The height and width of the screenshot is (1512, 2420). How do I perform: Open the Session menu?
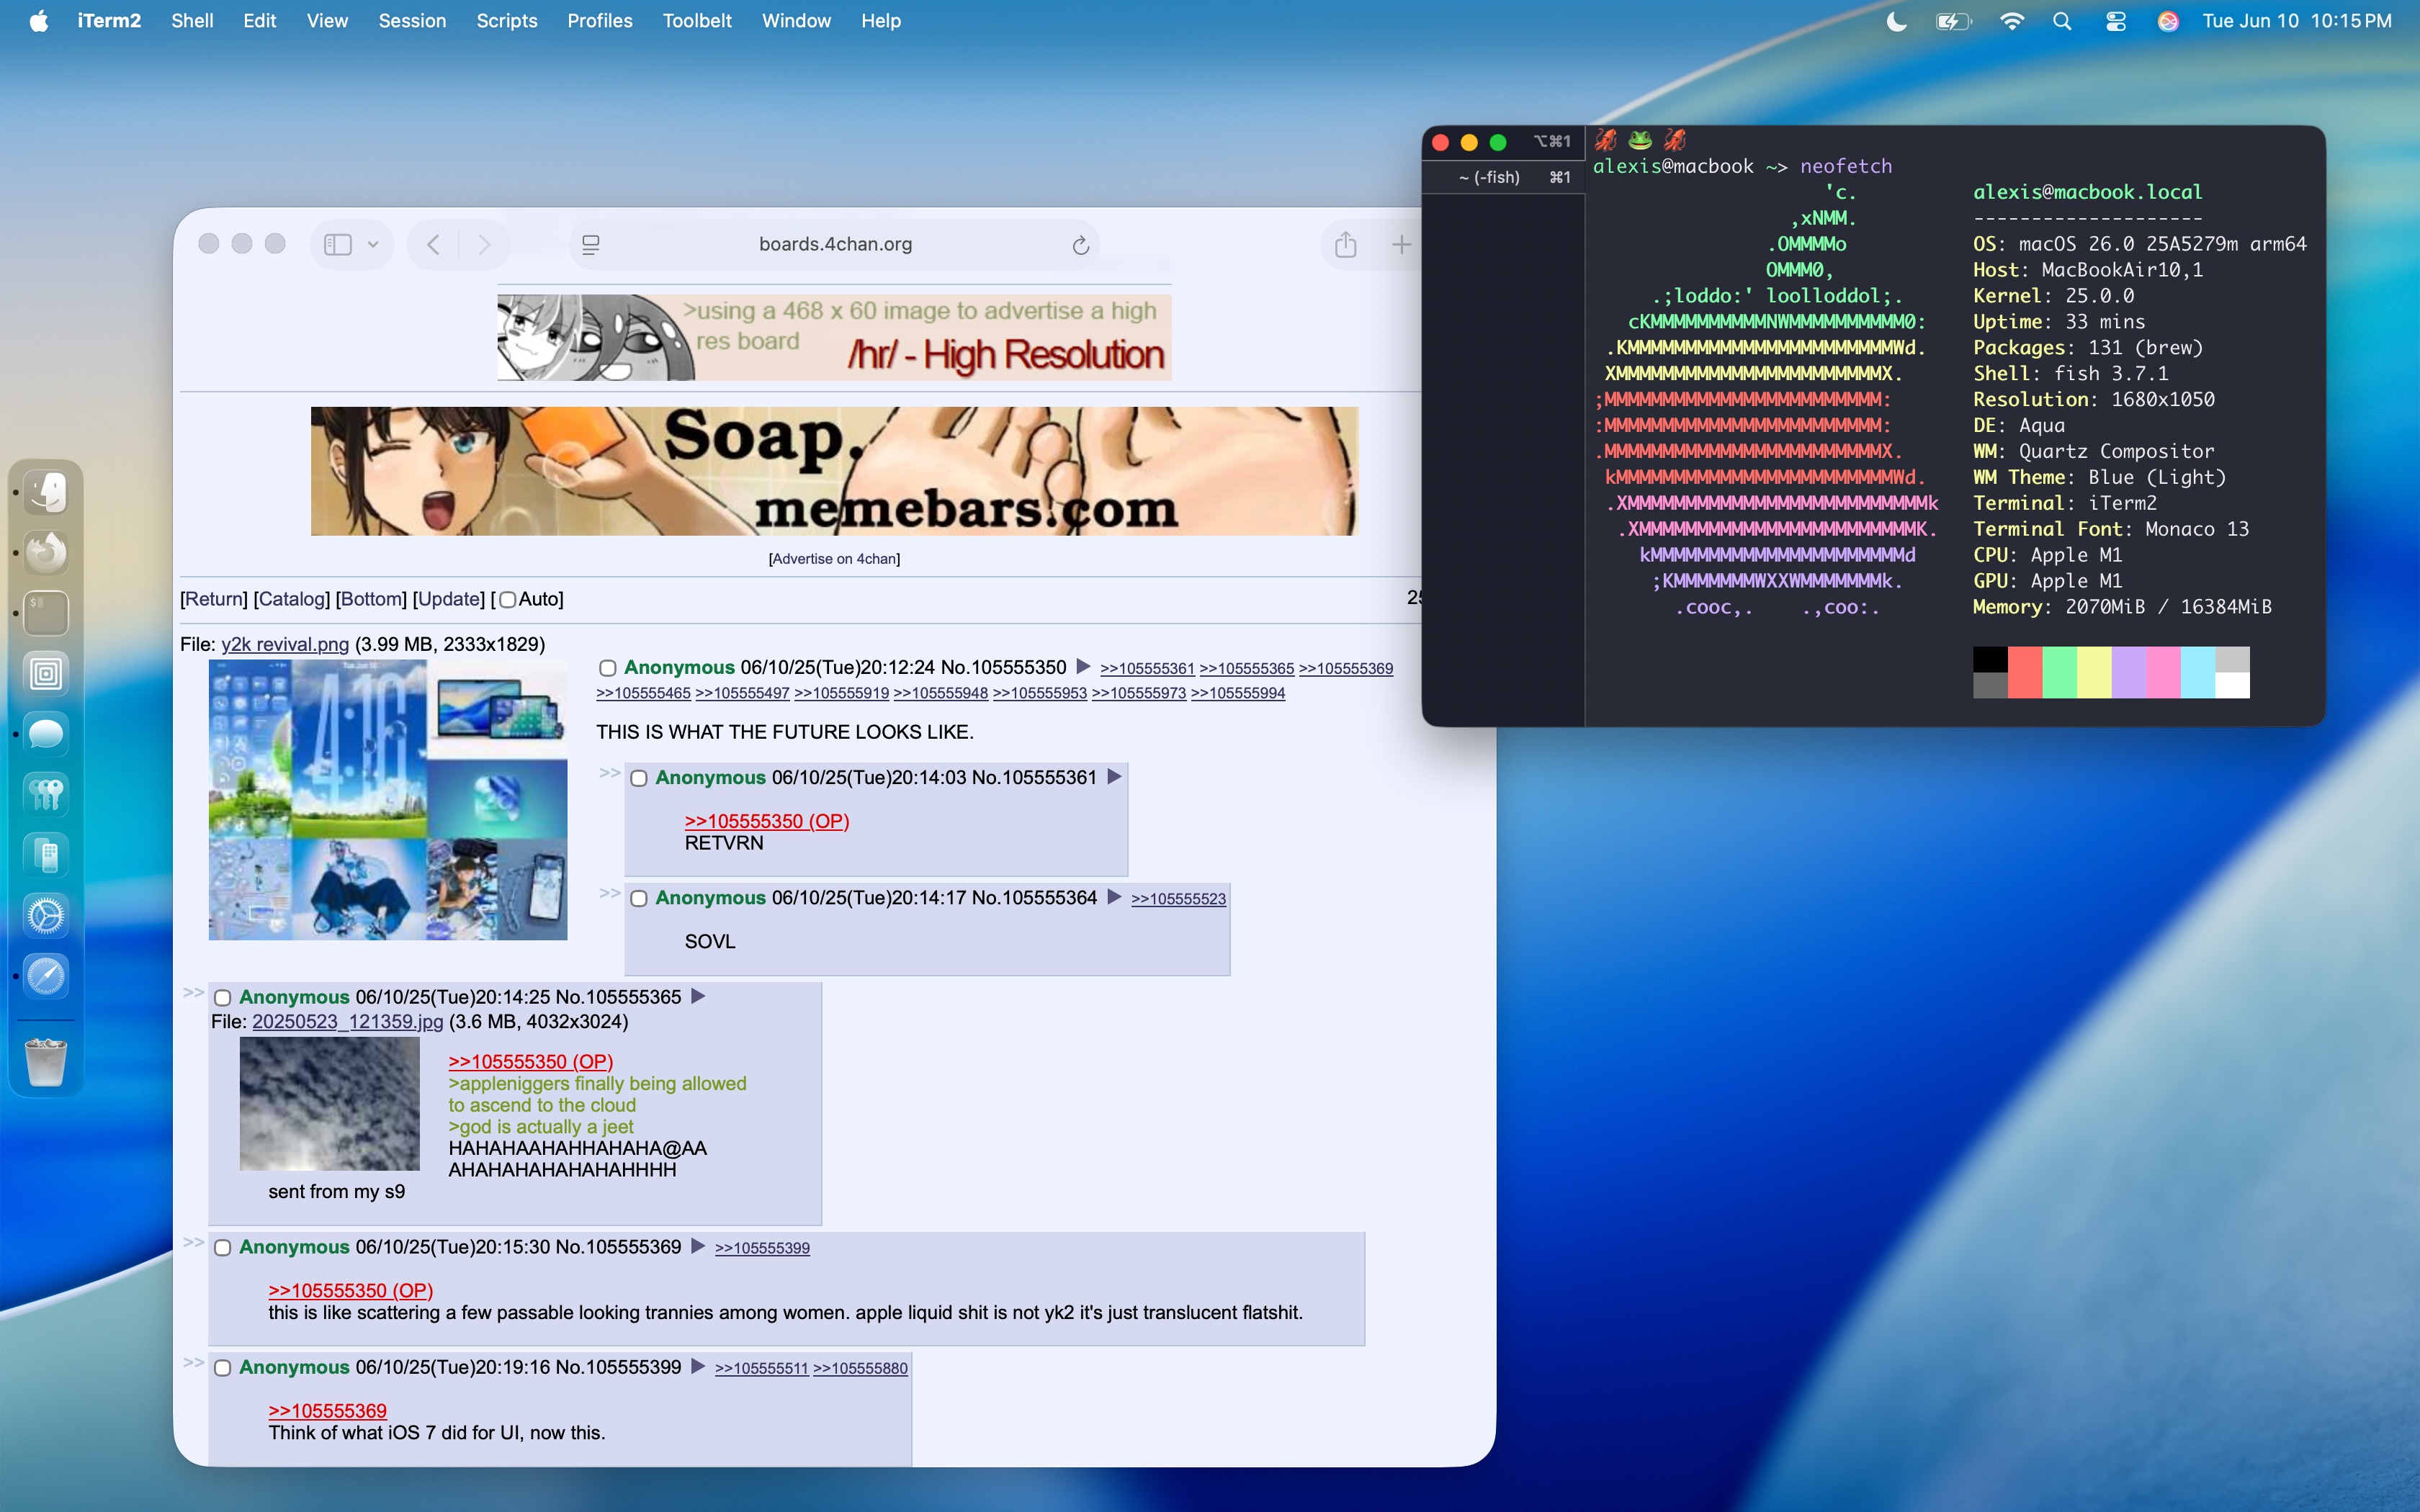(x=412, y=21)
